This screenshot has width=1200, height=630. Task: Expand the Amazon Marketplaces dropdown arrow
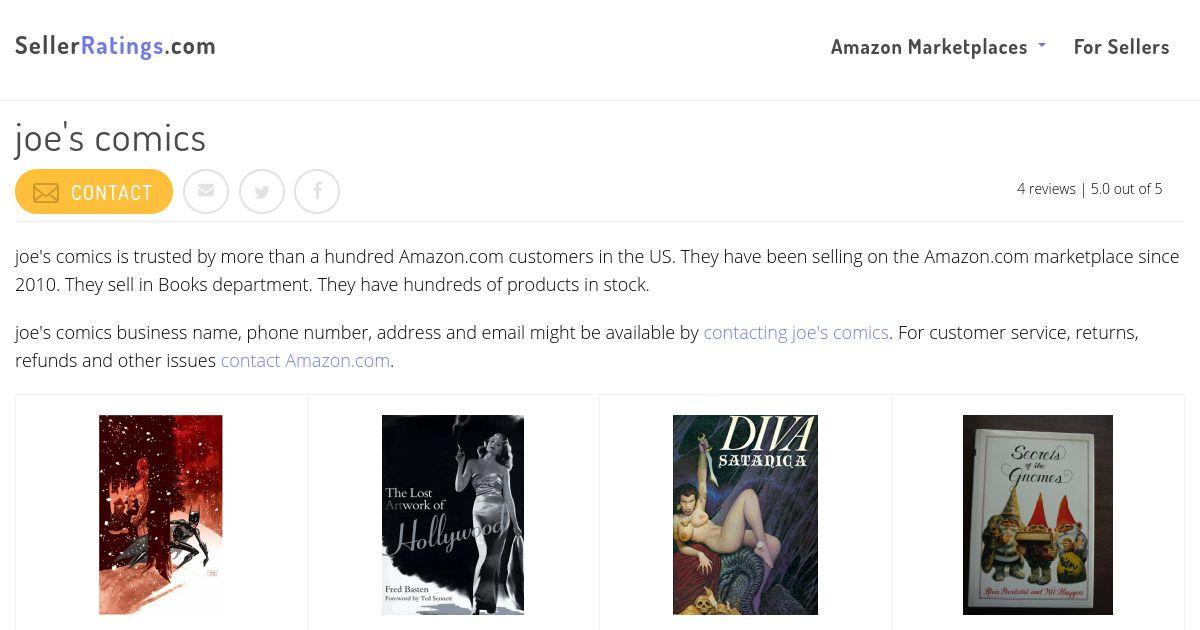(x=1042, y=46)
